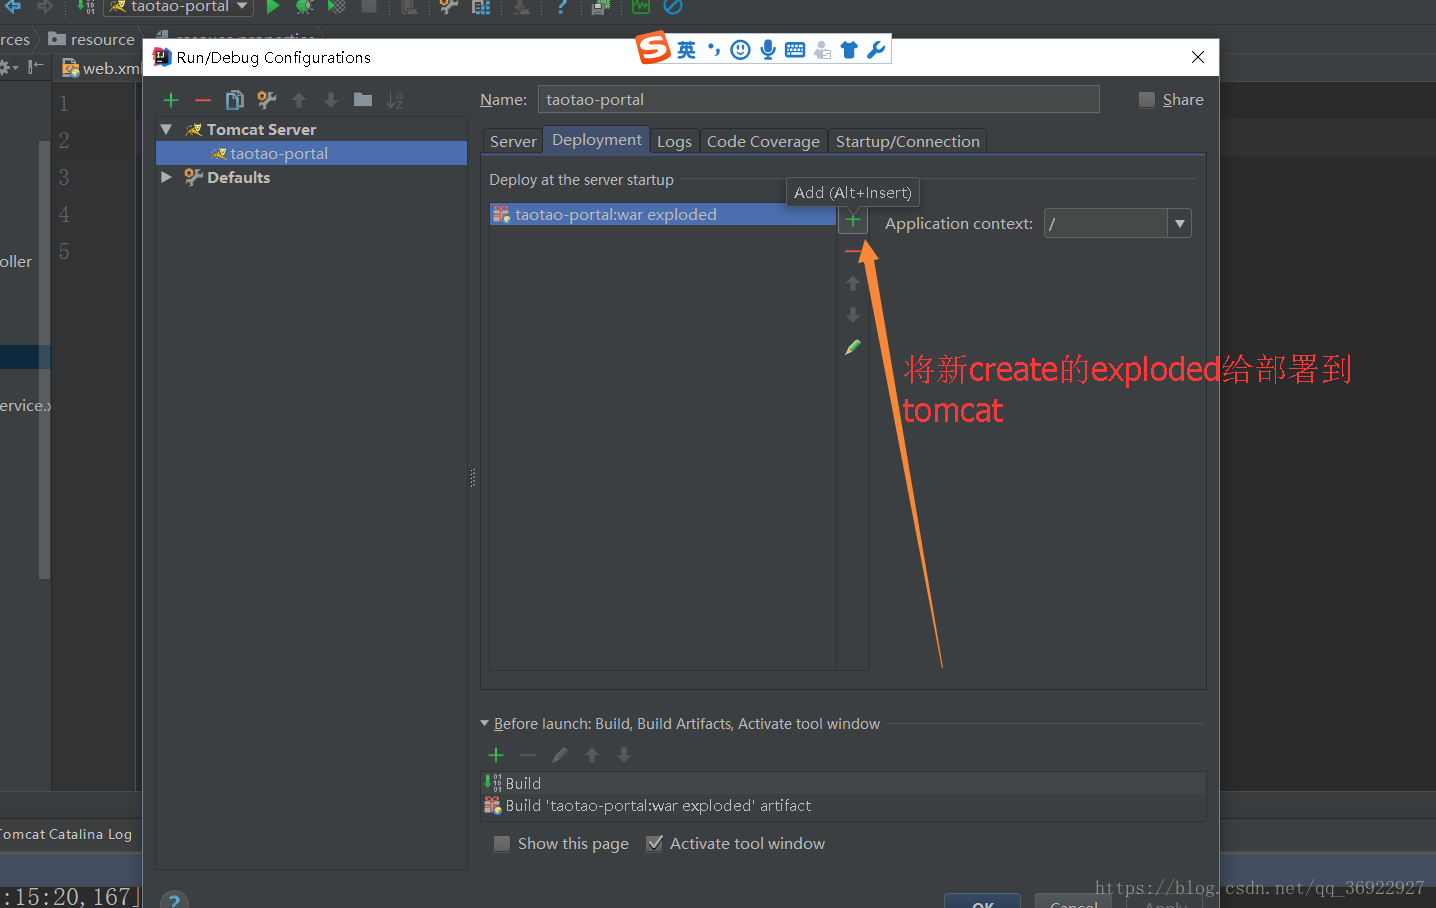Toggle Sogou punctuation mode
The height and width of the screenshot is (908, 1436).
click(713, 50)
